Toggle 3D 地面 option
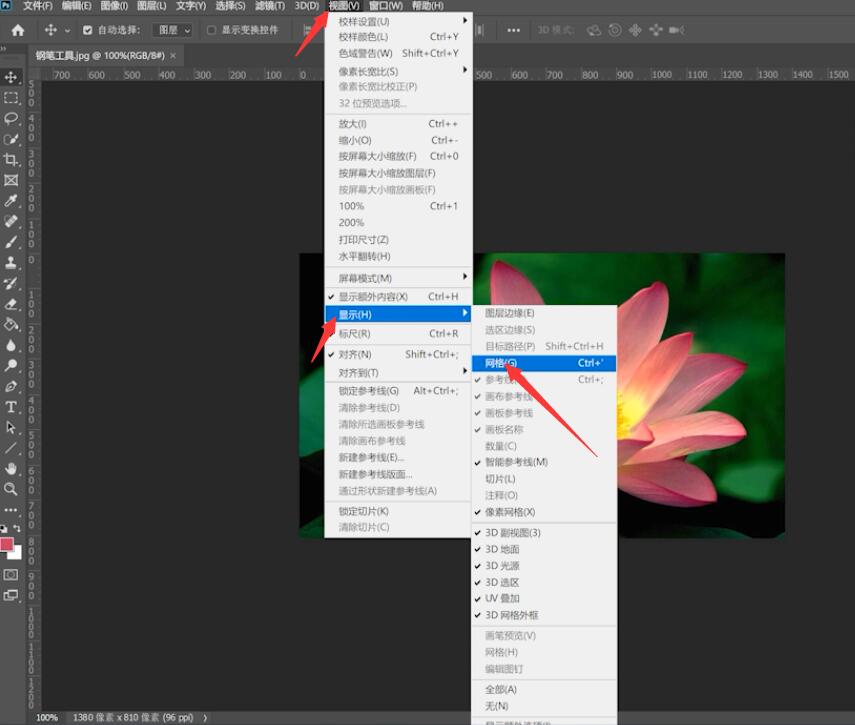 [544, 549]
